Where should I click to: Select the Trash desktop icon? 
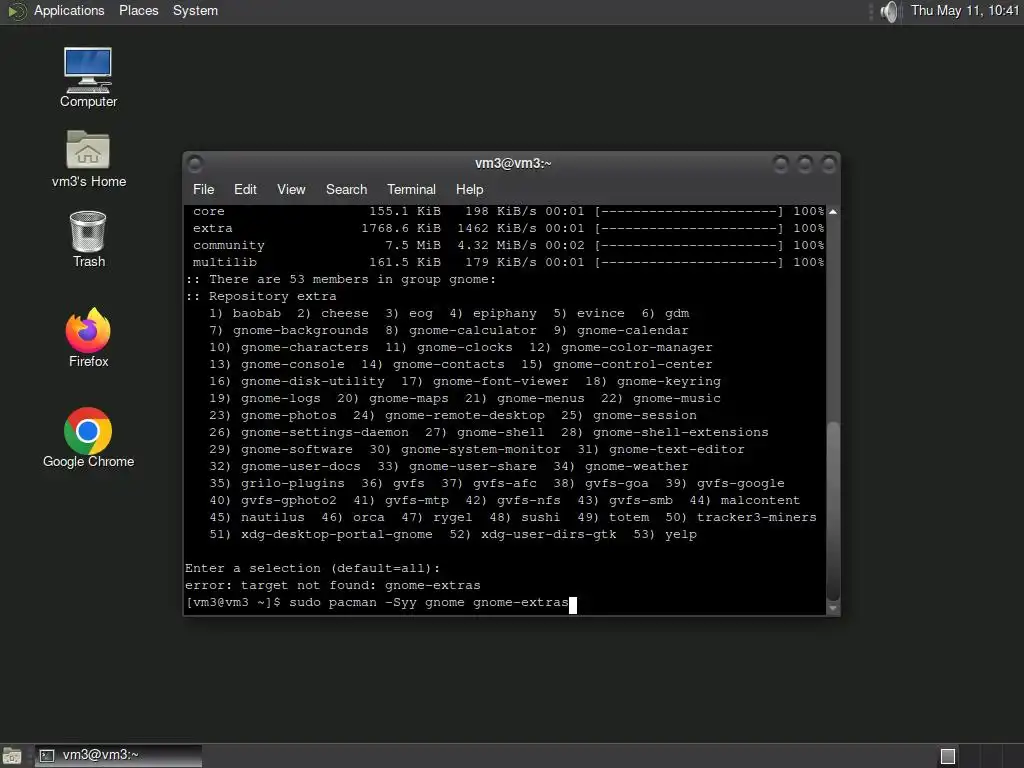click(88, 239)
